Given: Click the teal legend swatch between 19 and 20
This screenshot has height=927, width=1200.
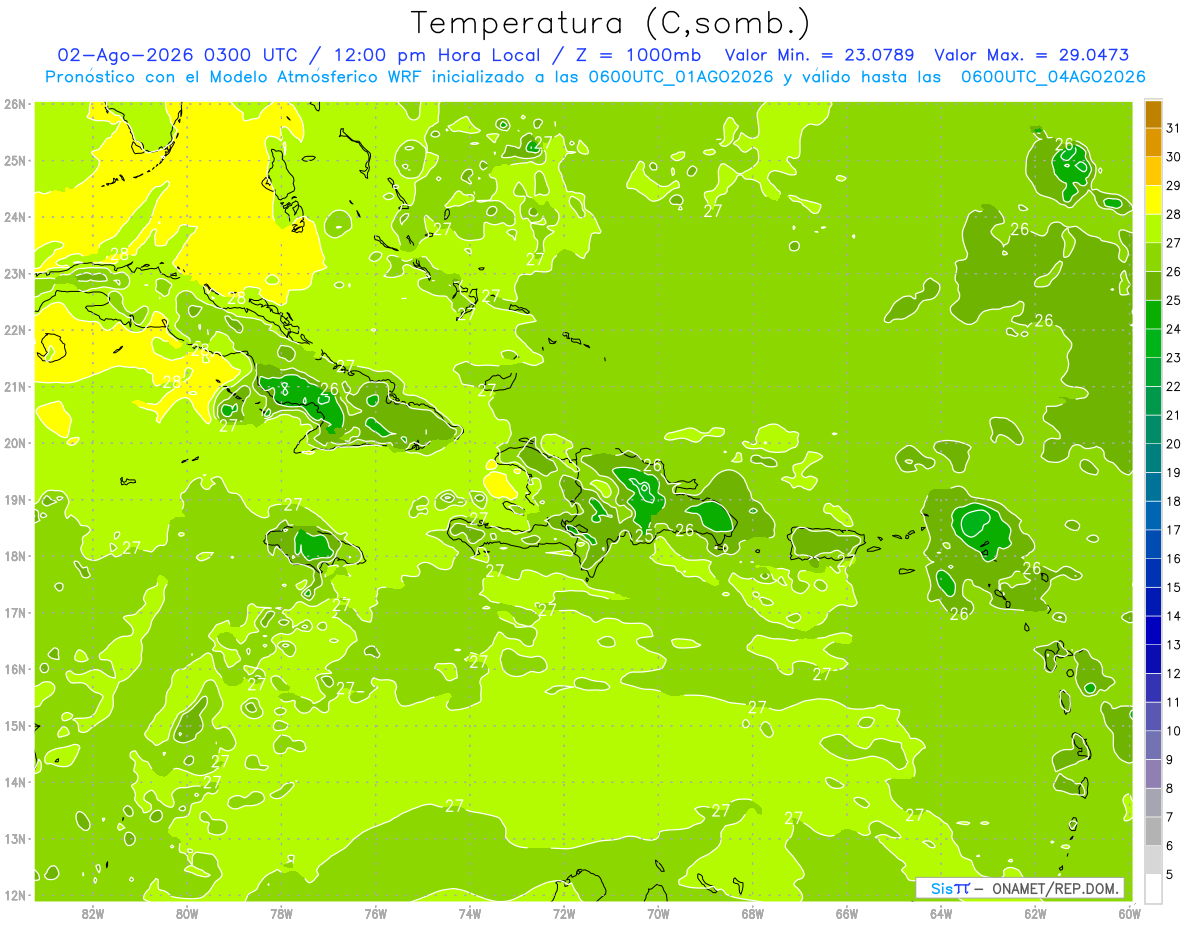Looking at the screenshot, I should click(1153, 457).
